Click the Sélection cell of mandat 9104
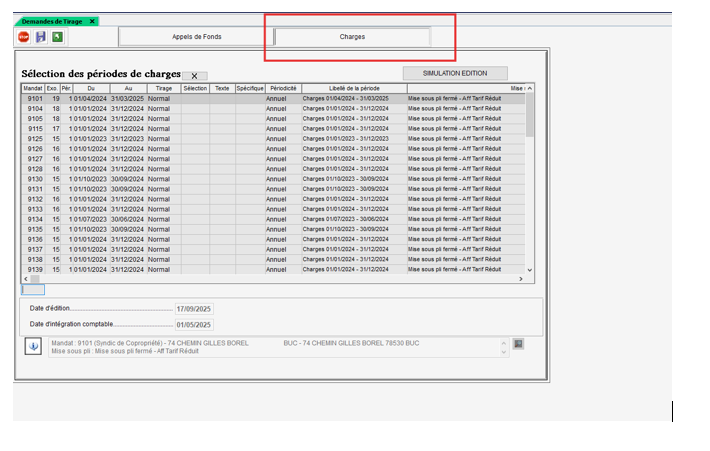Screen dimensions: 710x451 (x=195, y=109)
